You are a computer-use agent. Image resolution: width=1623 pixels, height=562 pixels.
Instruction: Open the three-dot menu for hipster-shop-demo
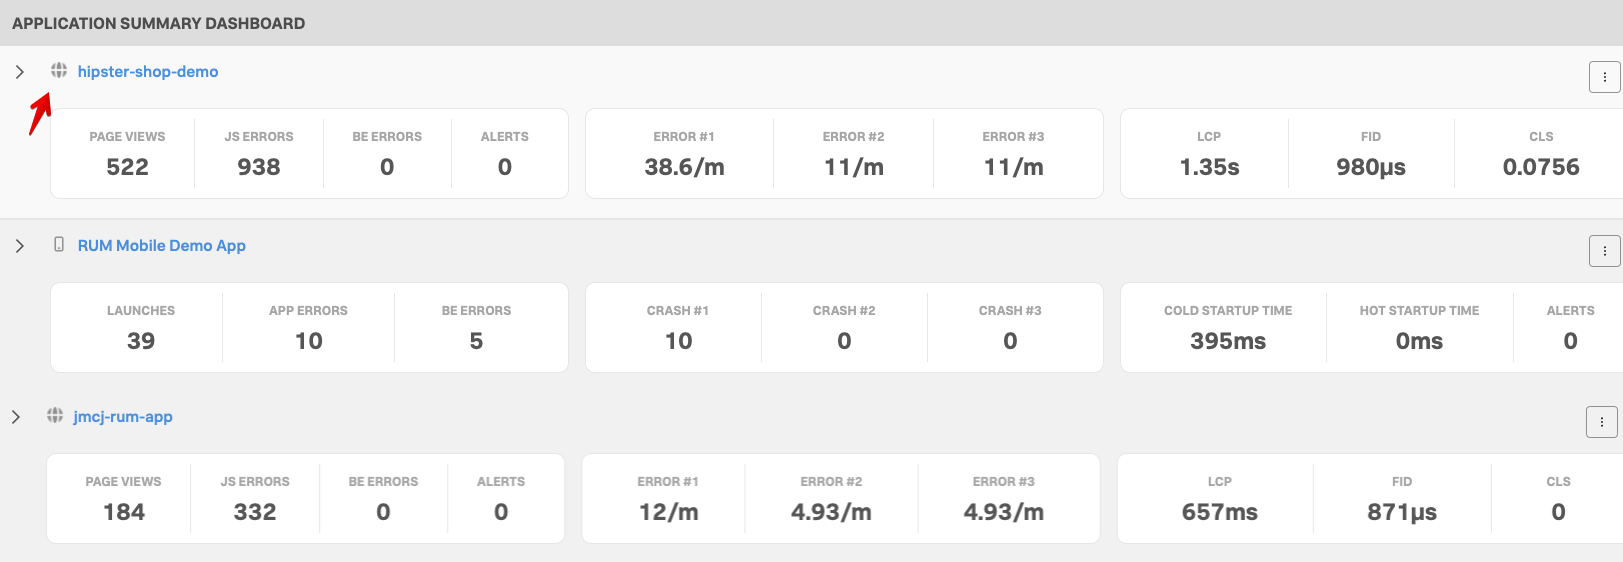[1604, 77]
